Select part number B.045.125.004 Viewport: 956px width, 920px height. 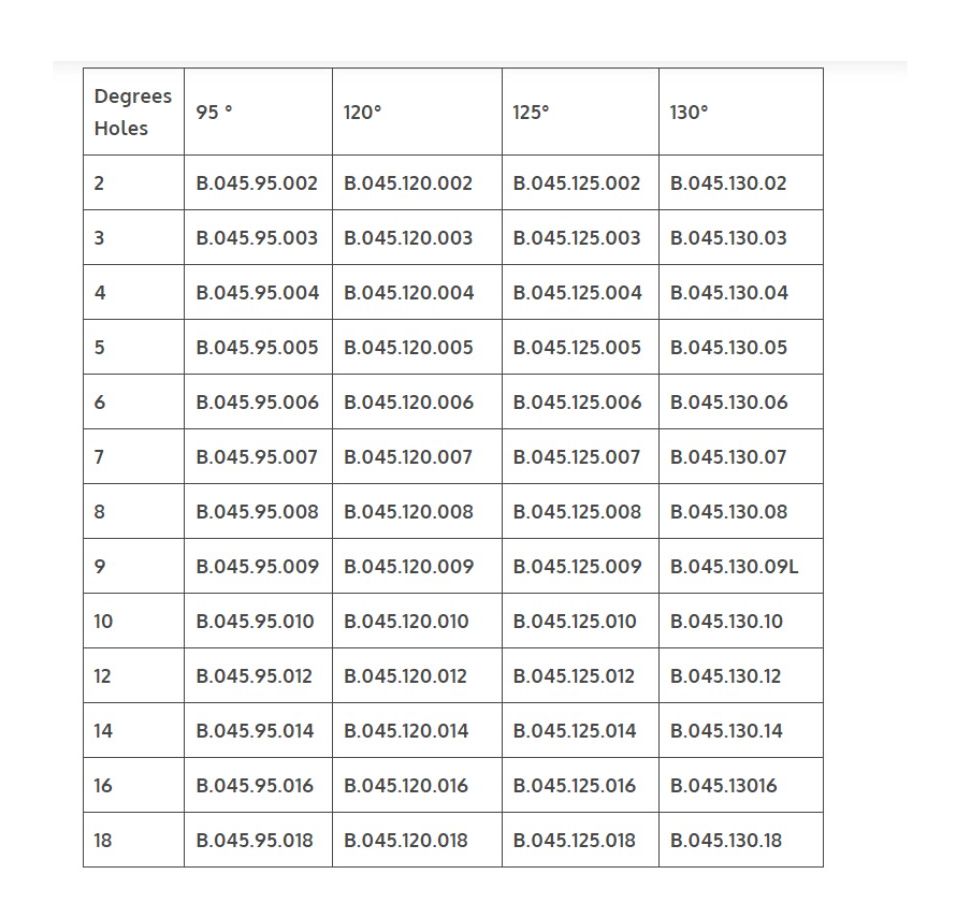(x=577, y=293)
